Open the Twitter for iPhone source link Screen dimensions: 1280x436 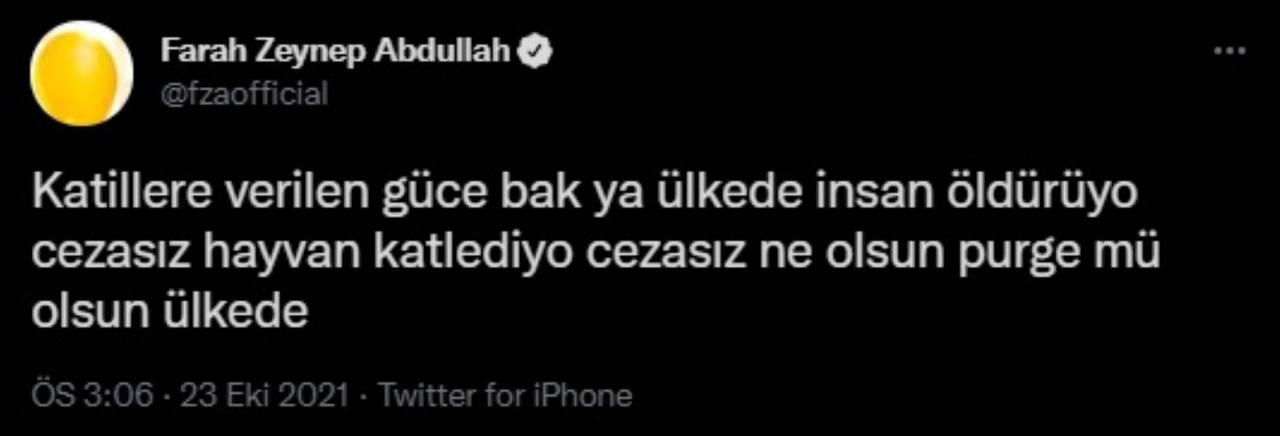[x=508, y=395]
